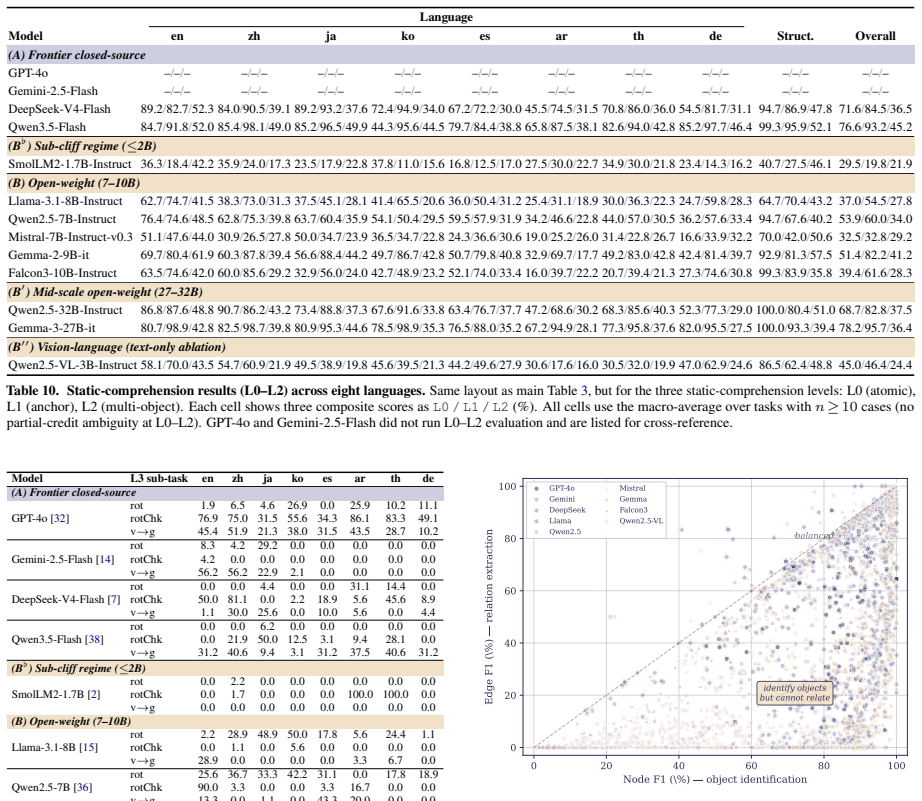
Task: Select the '(B♭) Sub-cliff regime (≤2B)' band in lower table
Action: pos(225,669)
